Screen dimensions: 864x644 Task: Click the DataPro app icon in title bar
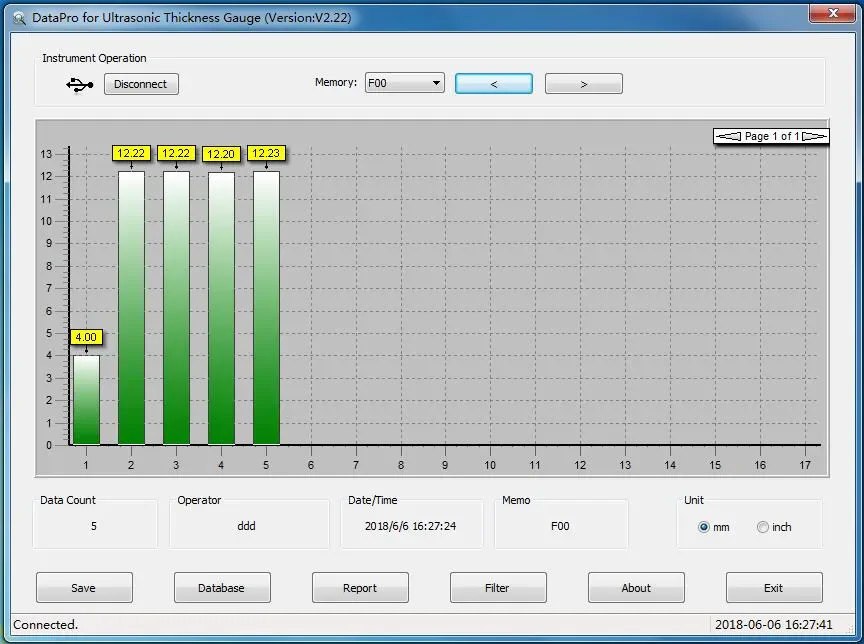coord(19,18)
